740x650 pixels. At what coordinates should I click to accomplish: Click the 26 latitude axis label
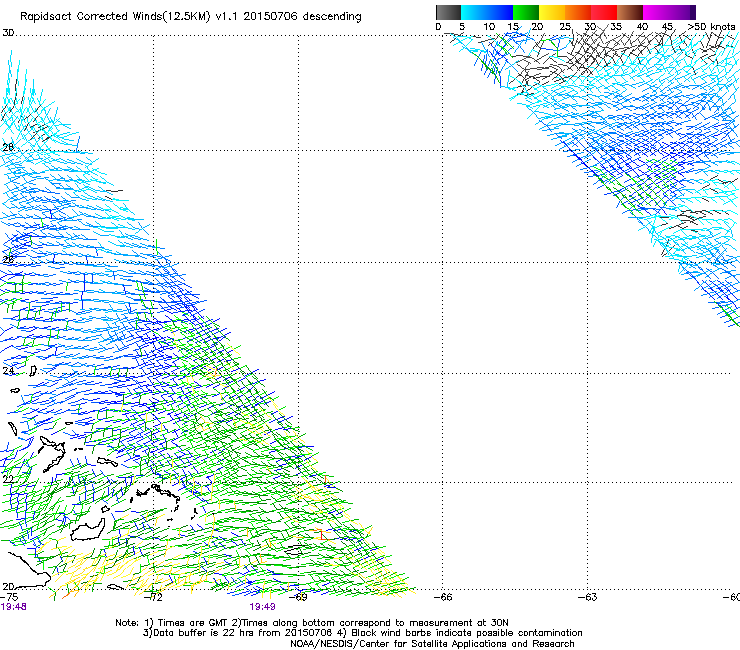tap(8, 260)
